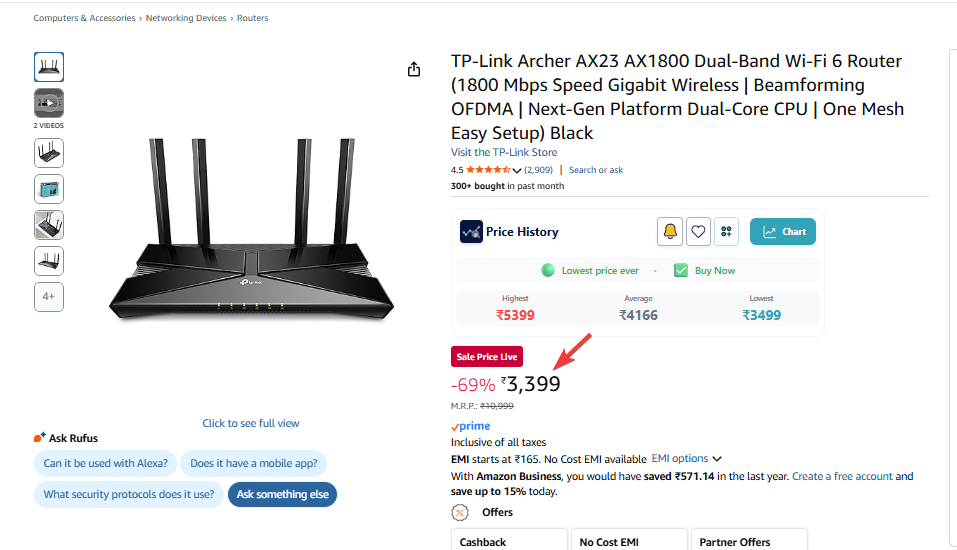Click the "Ask something else" button
This screenshot has width=957, height=550.
point(282,495)
